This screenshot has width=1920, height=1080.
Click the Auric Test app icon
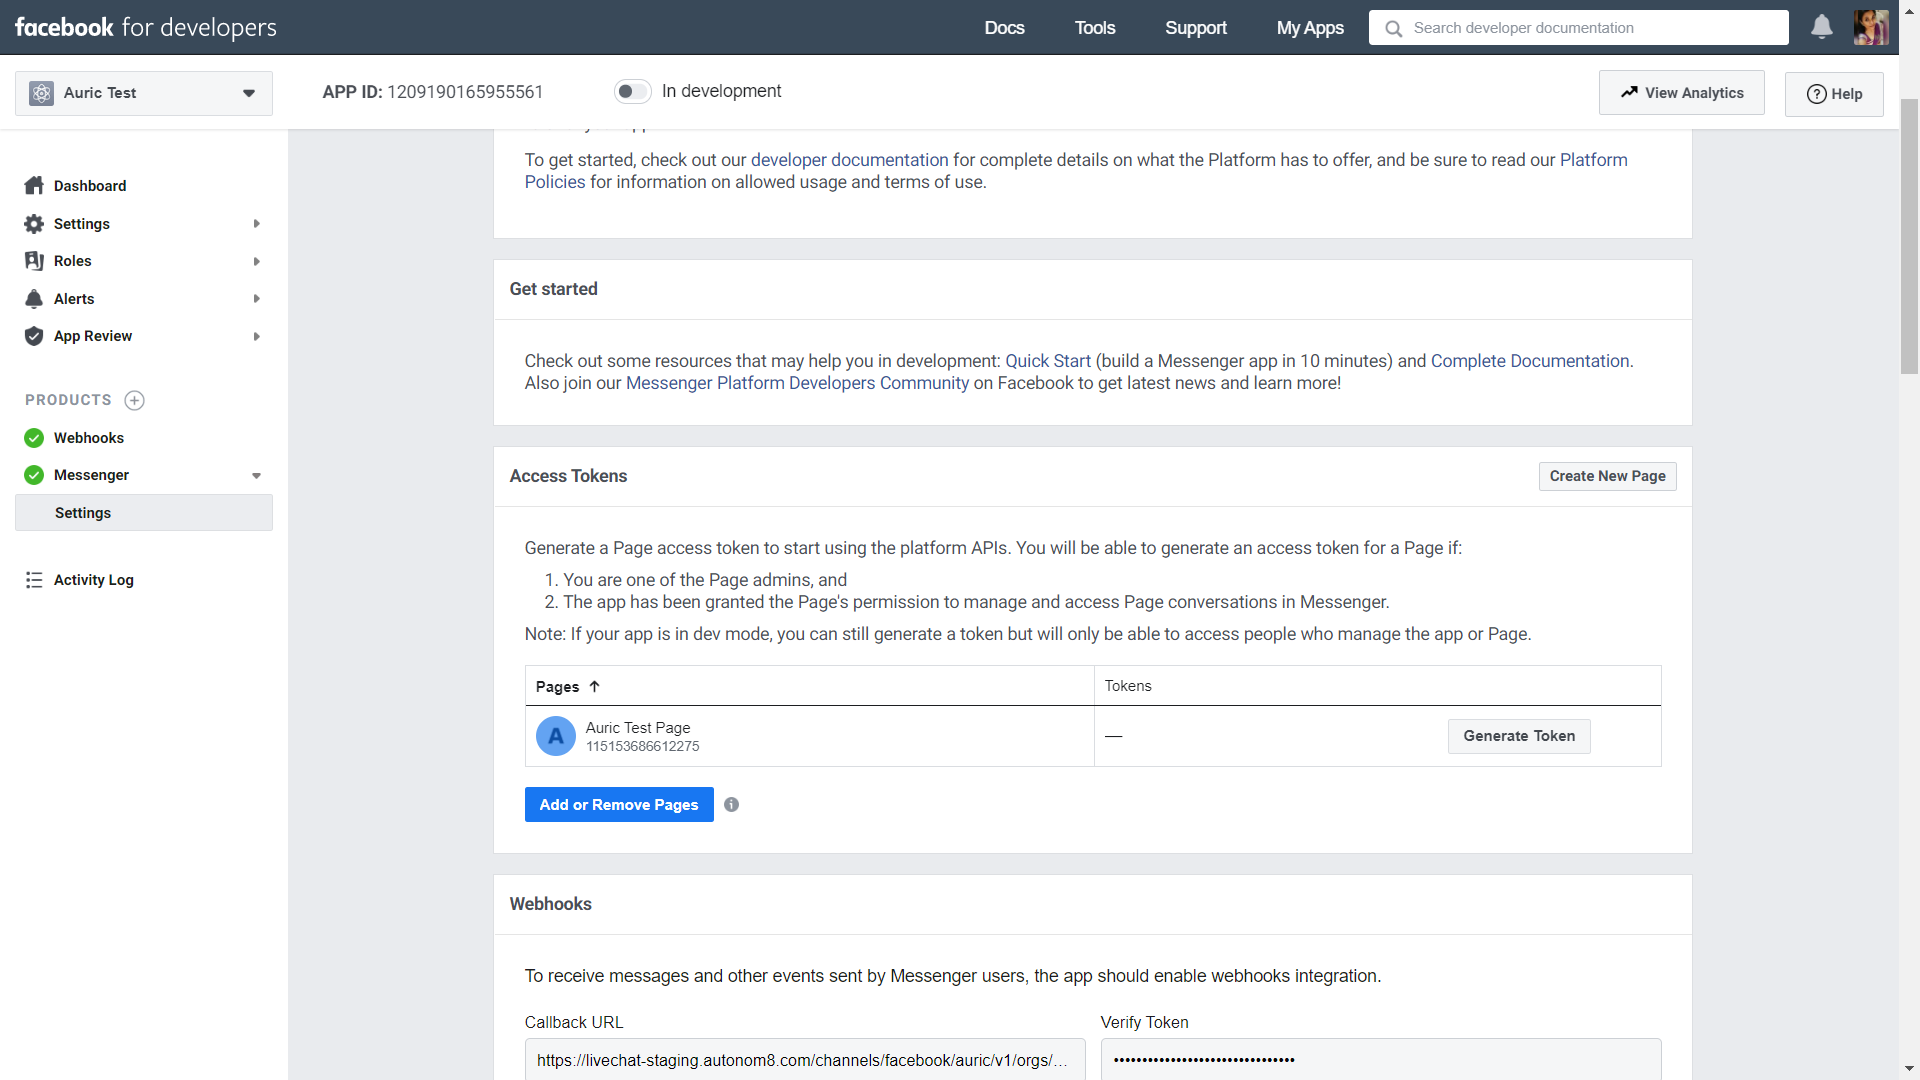click(41, 93)
